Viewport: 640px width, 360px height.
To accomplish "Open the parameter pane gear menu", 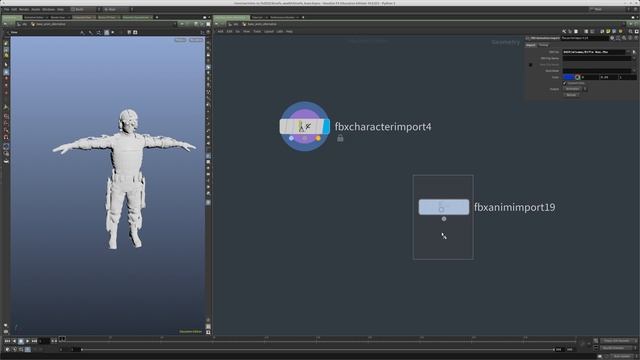I will point(612,38).
